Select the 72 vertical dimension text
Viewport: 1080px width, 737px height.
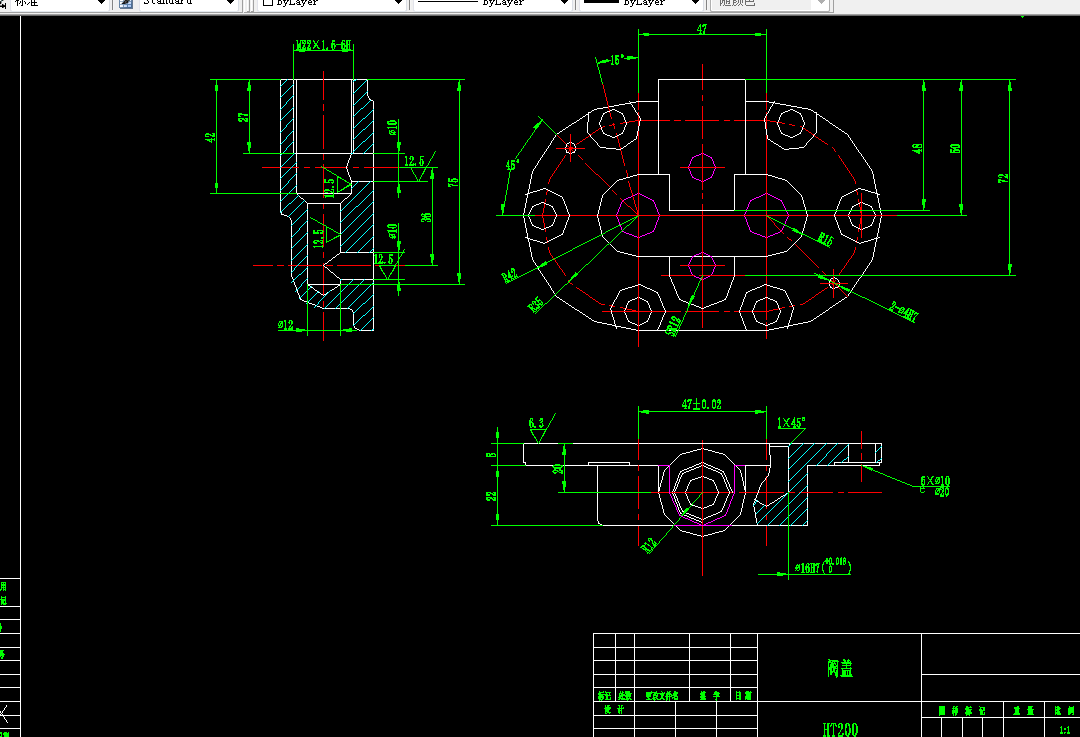[1003, 178]
